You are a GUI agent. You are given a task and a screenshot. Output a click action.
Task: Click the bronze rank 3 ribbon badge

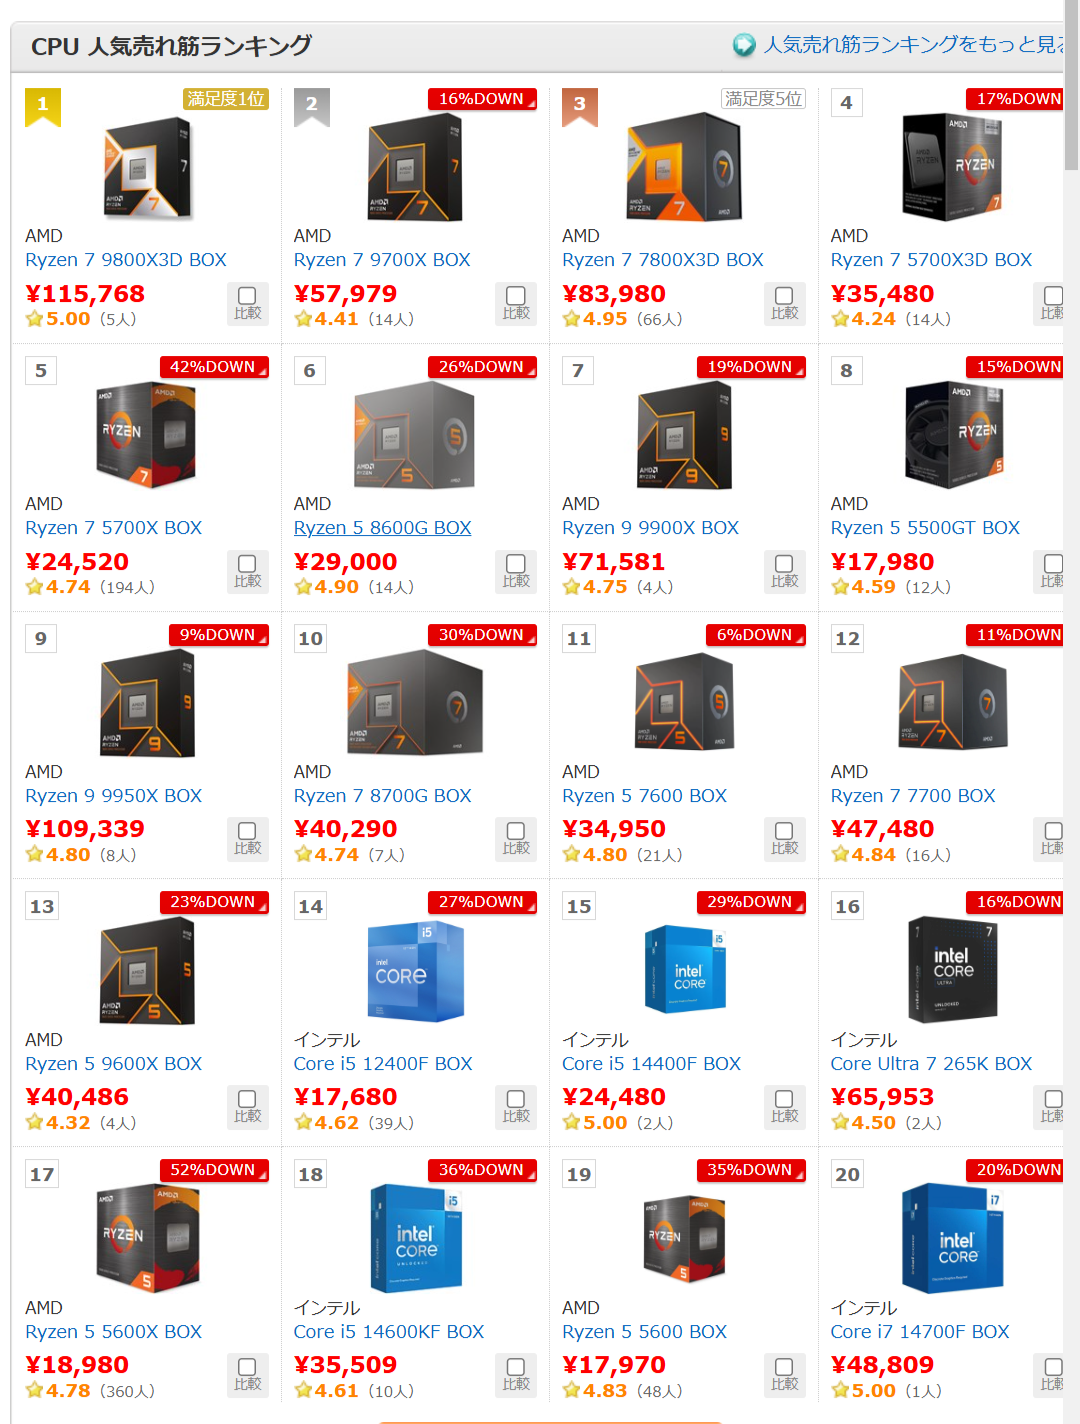coord(580,107)
